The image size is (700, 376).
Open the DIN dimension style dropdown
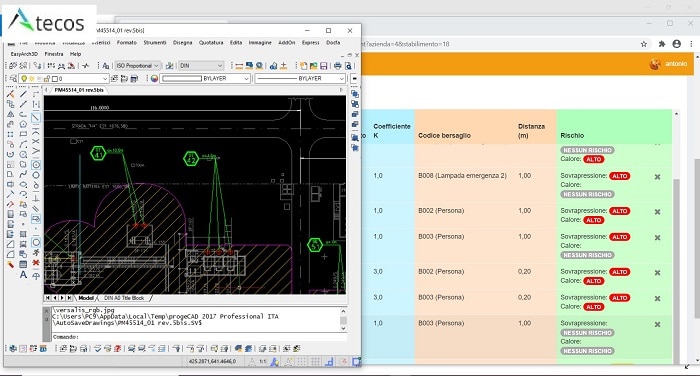pyautogui.click(x=201, y=66)
